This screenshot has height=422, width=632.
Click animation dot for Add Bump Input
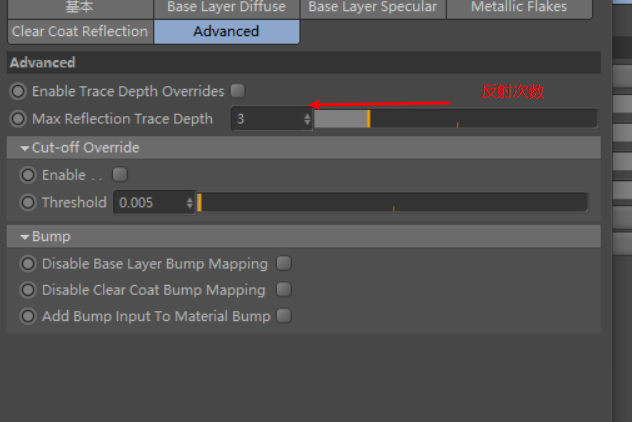(28, 316)
